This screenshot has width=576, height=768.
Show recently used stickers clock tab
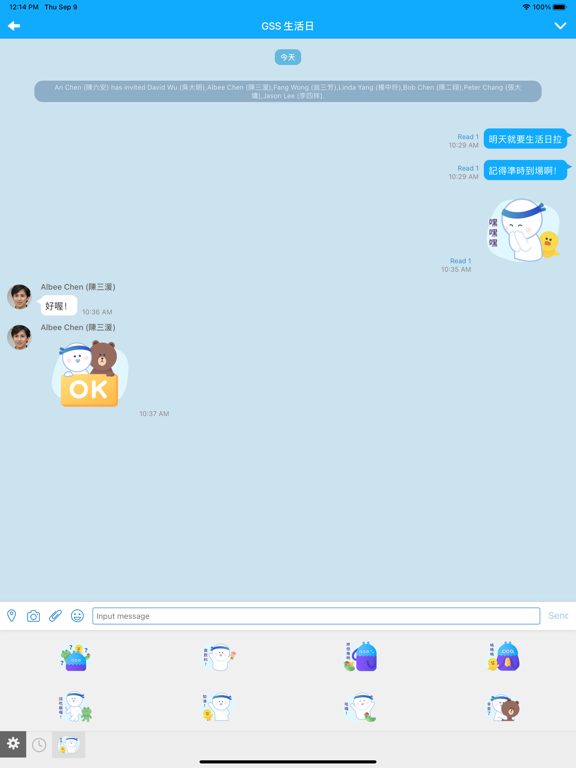(x=39, y=745)
